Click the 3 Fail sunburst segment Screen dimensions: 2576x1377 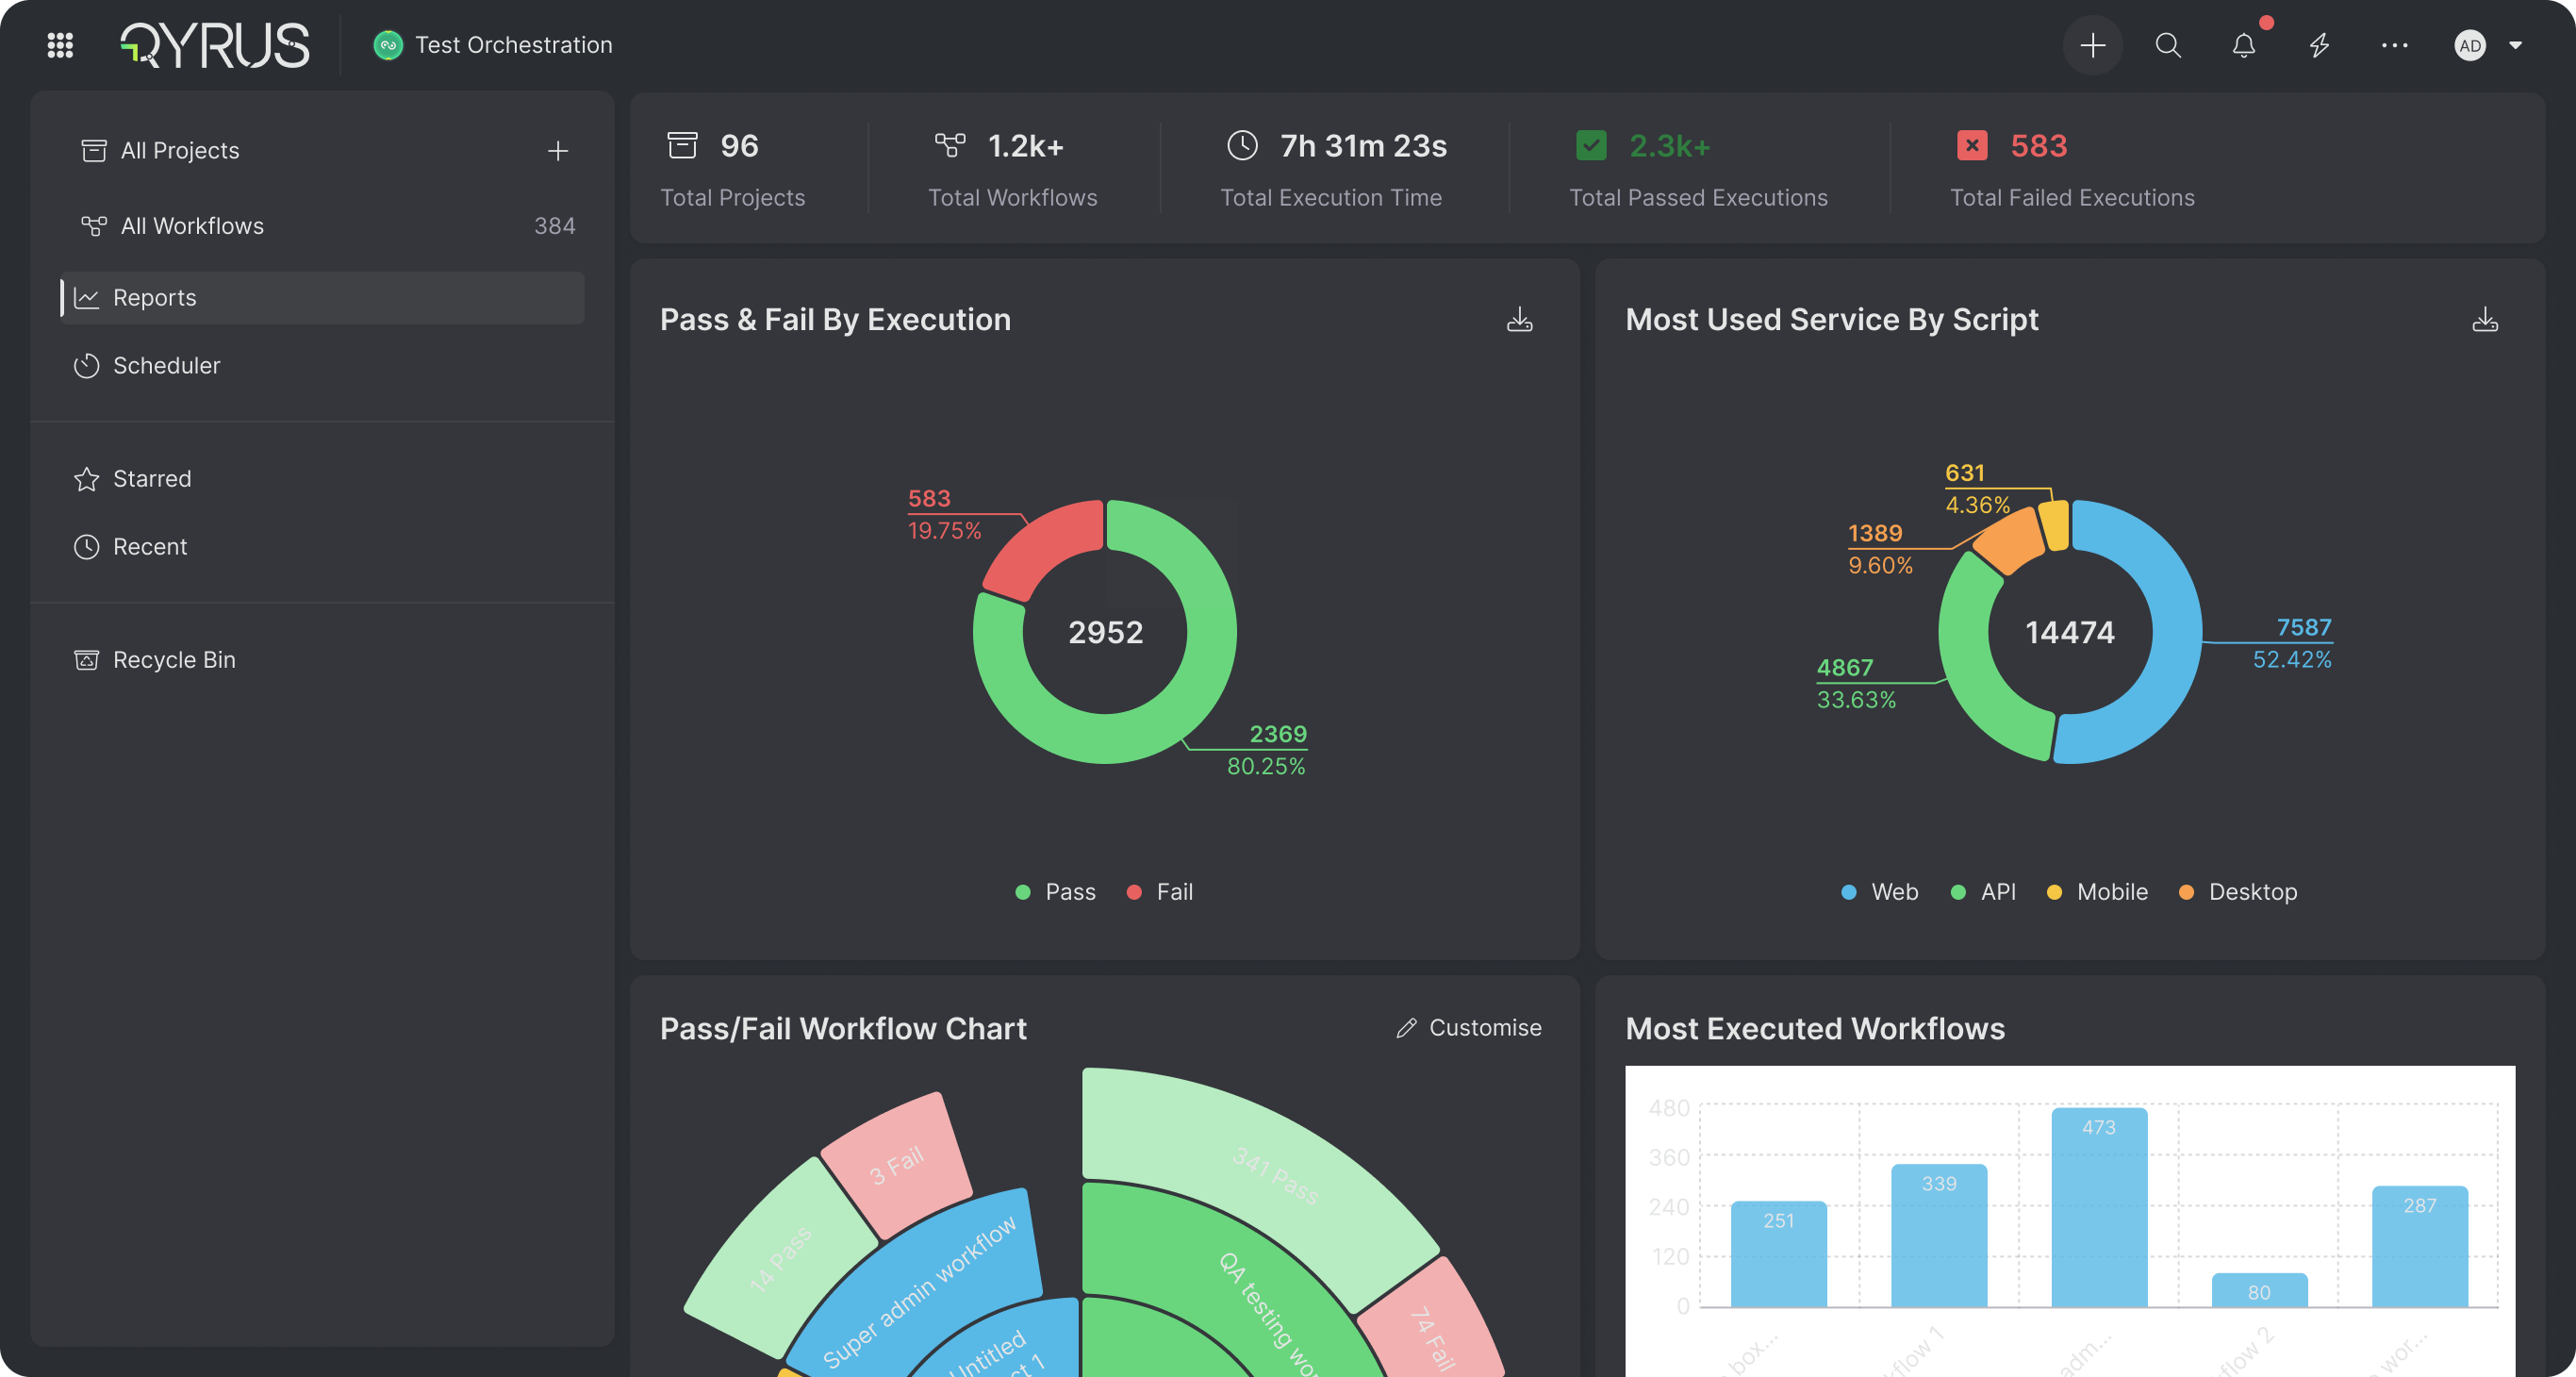pyautogui.click(x=897, y=1165)
